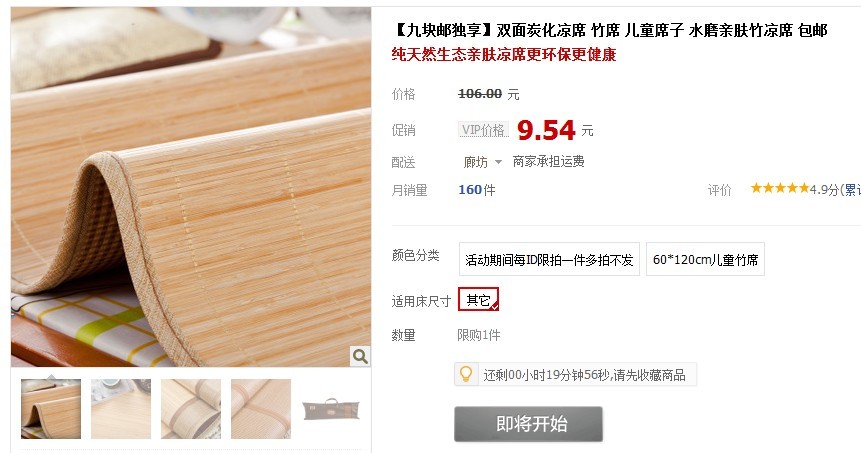Select fifth thumbnail showing carrying bag
Screen dimensions: 861x453
(x=331, y=409)
